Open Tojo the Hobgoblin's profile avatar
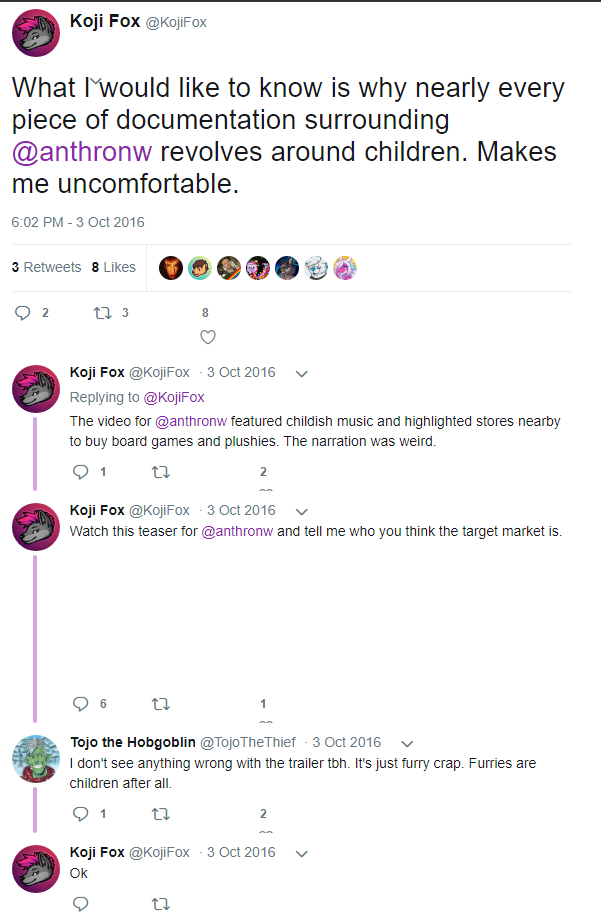The width and height of the screenshot is (601, 919). [x=36, y=759]
